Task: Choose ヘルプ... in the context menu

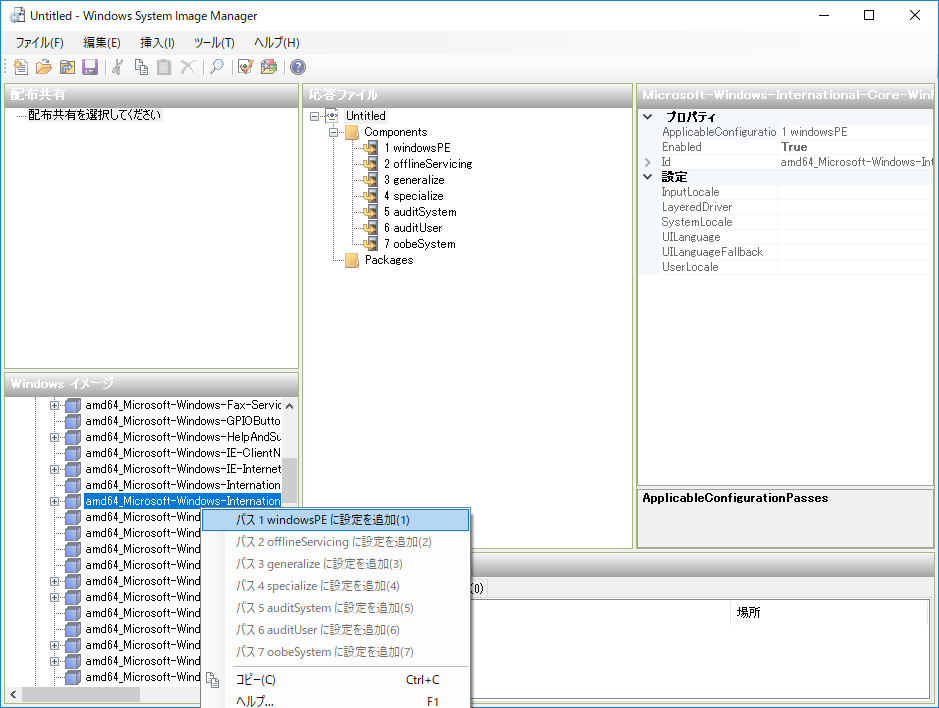Action: (x=335, y=701)
